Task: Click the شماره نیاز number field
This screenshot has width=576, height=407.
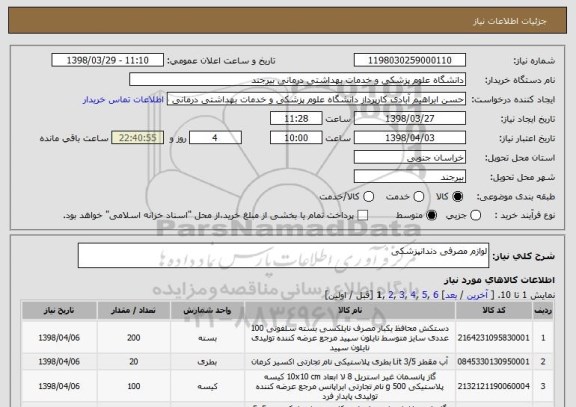Action: click(x=410, y=60)
